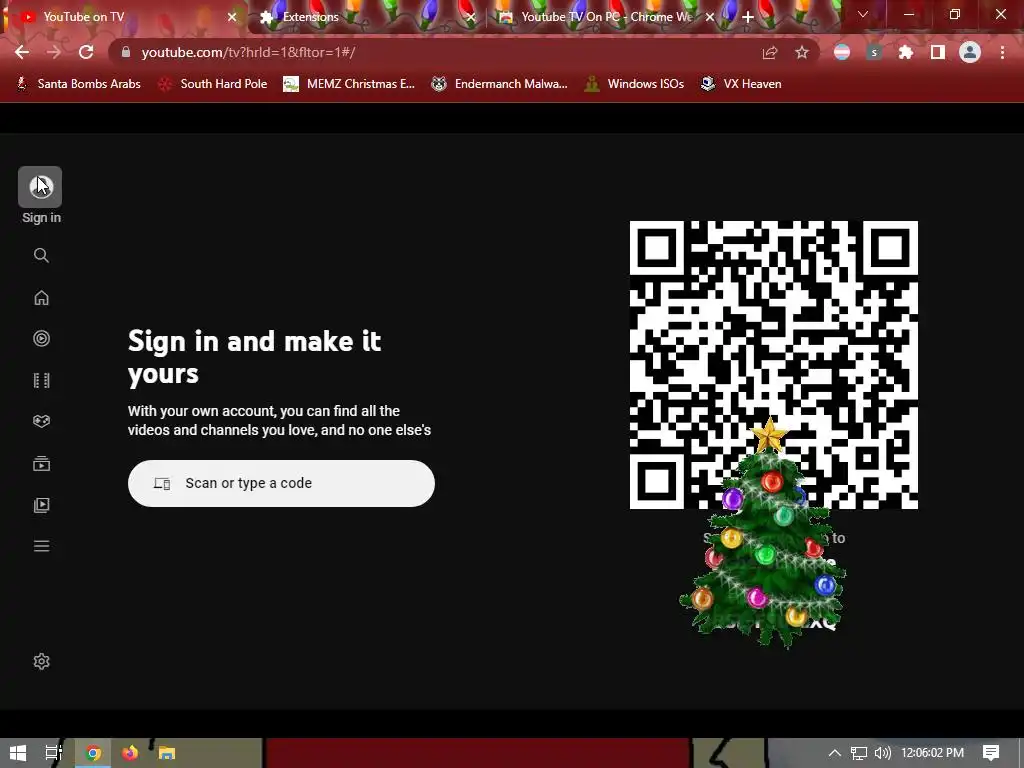Open the More menu lines icon

(41, 546)
